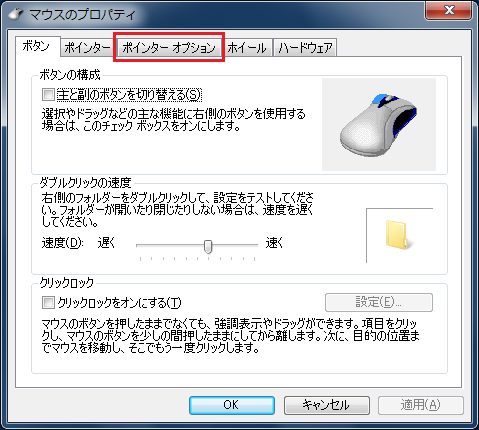
Task: Click the 速度(D) label
Action: [62, 243]
